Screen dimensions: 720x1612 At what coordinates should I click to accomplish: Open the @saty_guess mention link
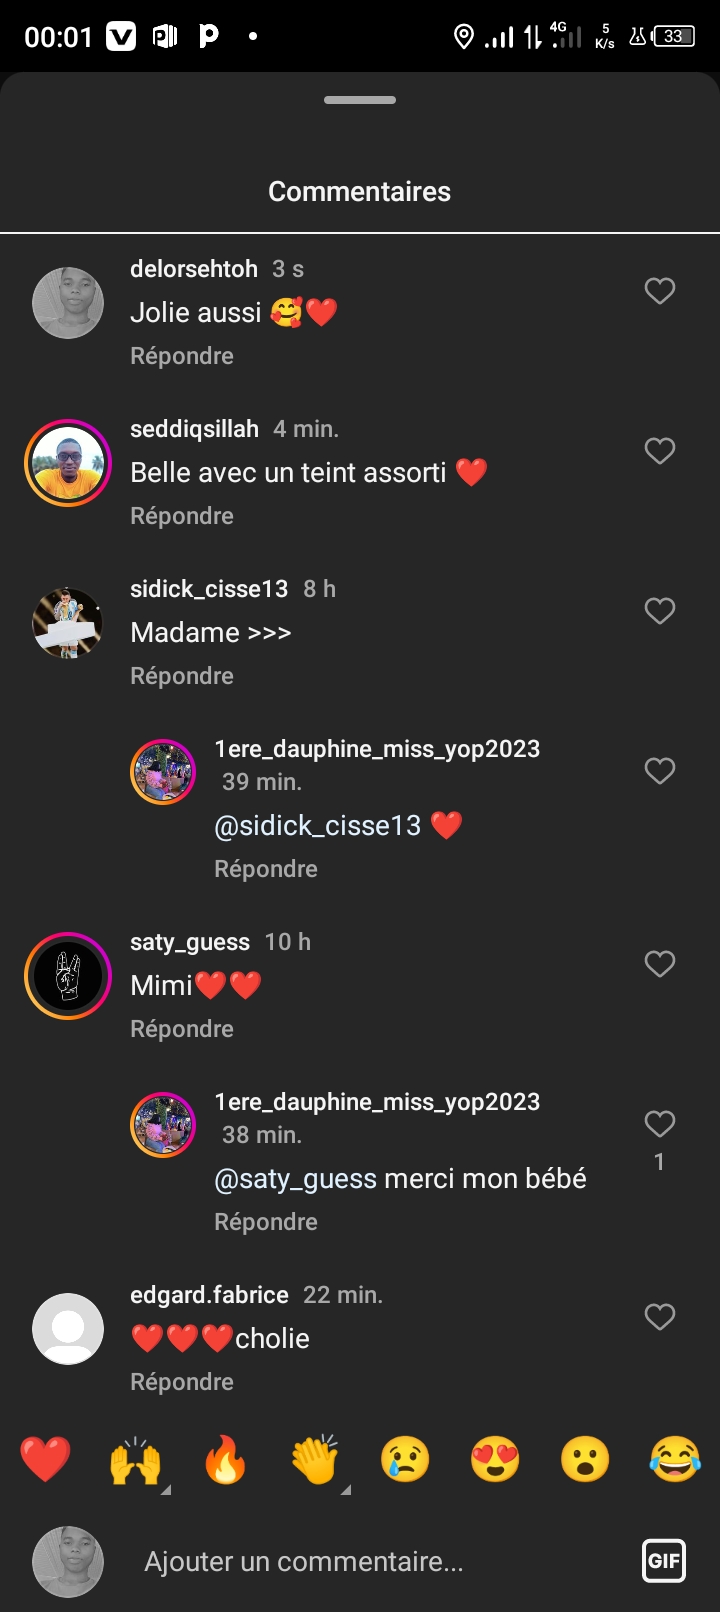click(x=296, y=1179)
